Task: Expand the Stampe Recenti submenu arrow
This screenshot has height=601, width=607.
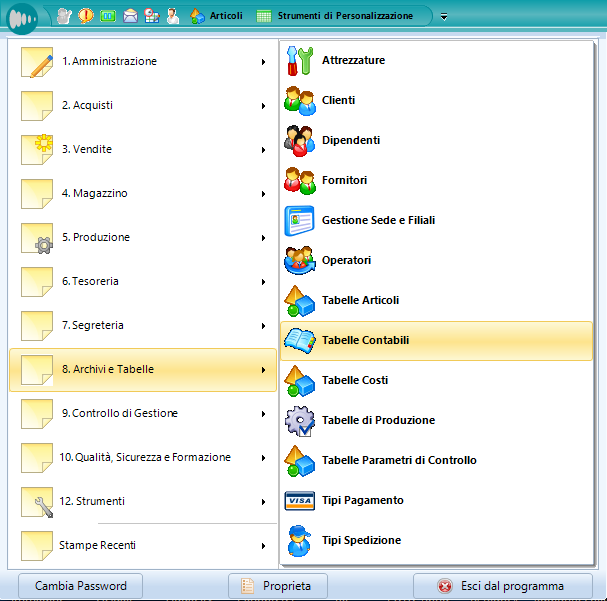Action: 263,546
